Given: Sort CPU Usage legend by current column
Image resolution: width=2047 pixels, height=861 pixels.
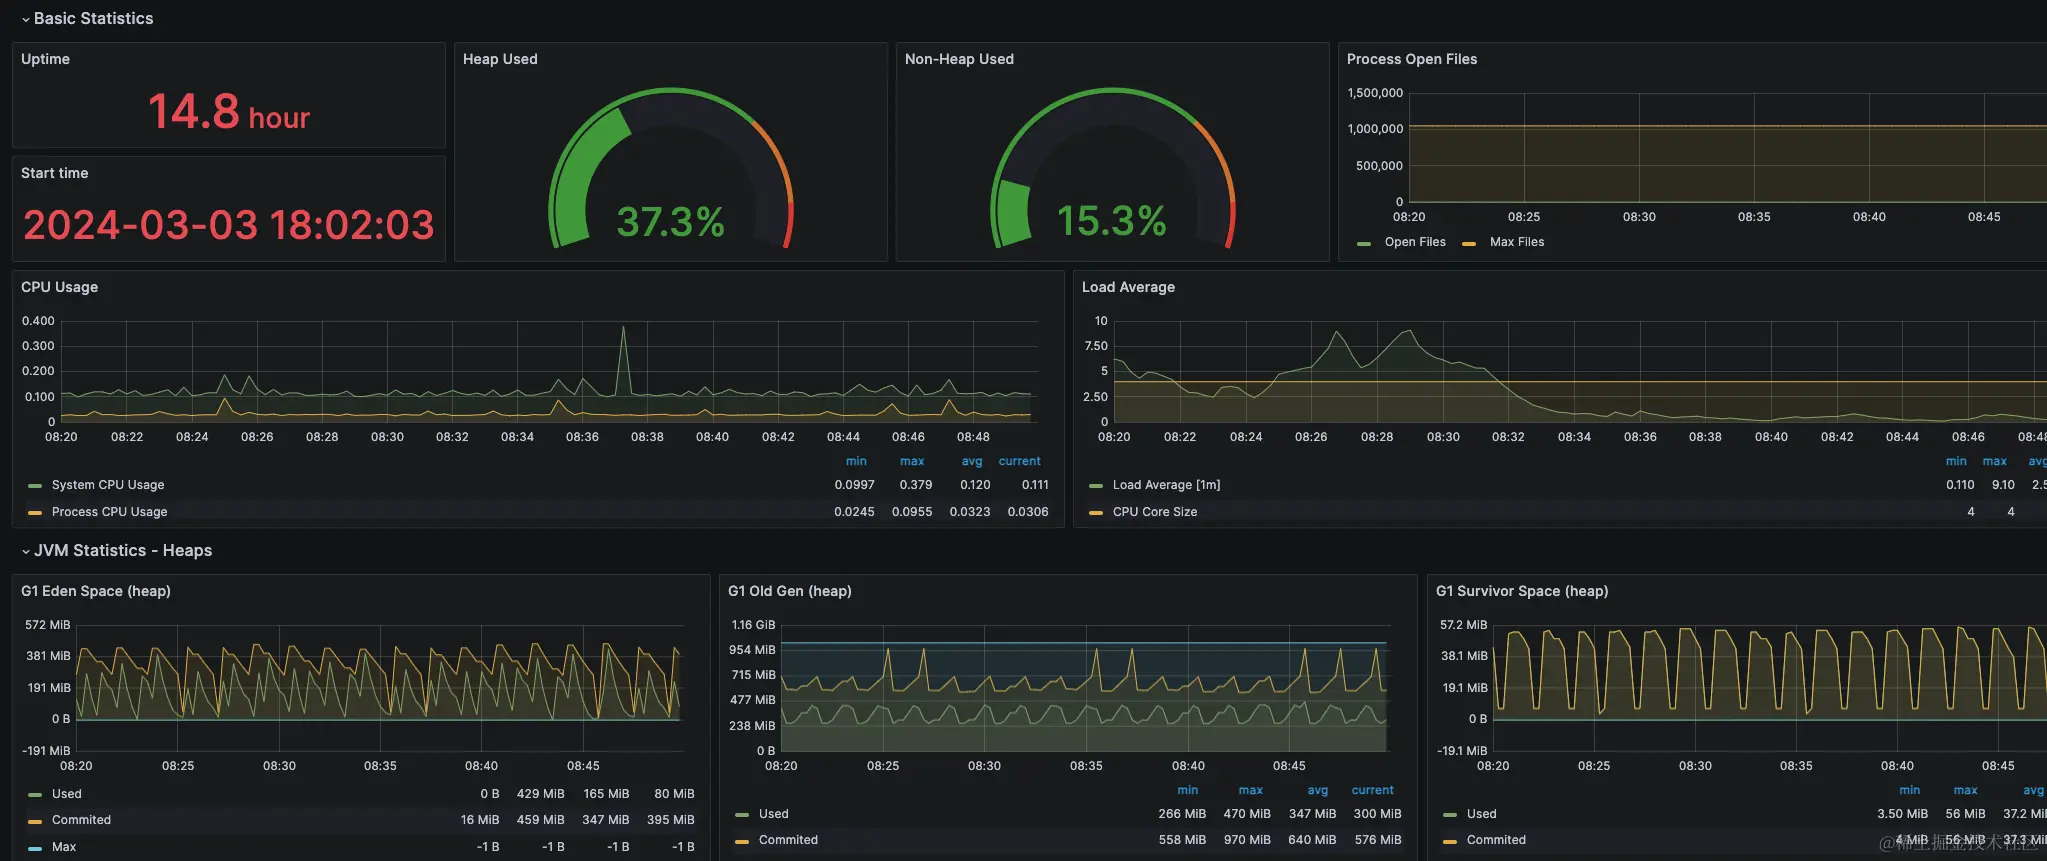Looking at the screenshot, I should 1019,461.
